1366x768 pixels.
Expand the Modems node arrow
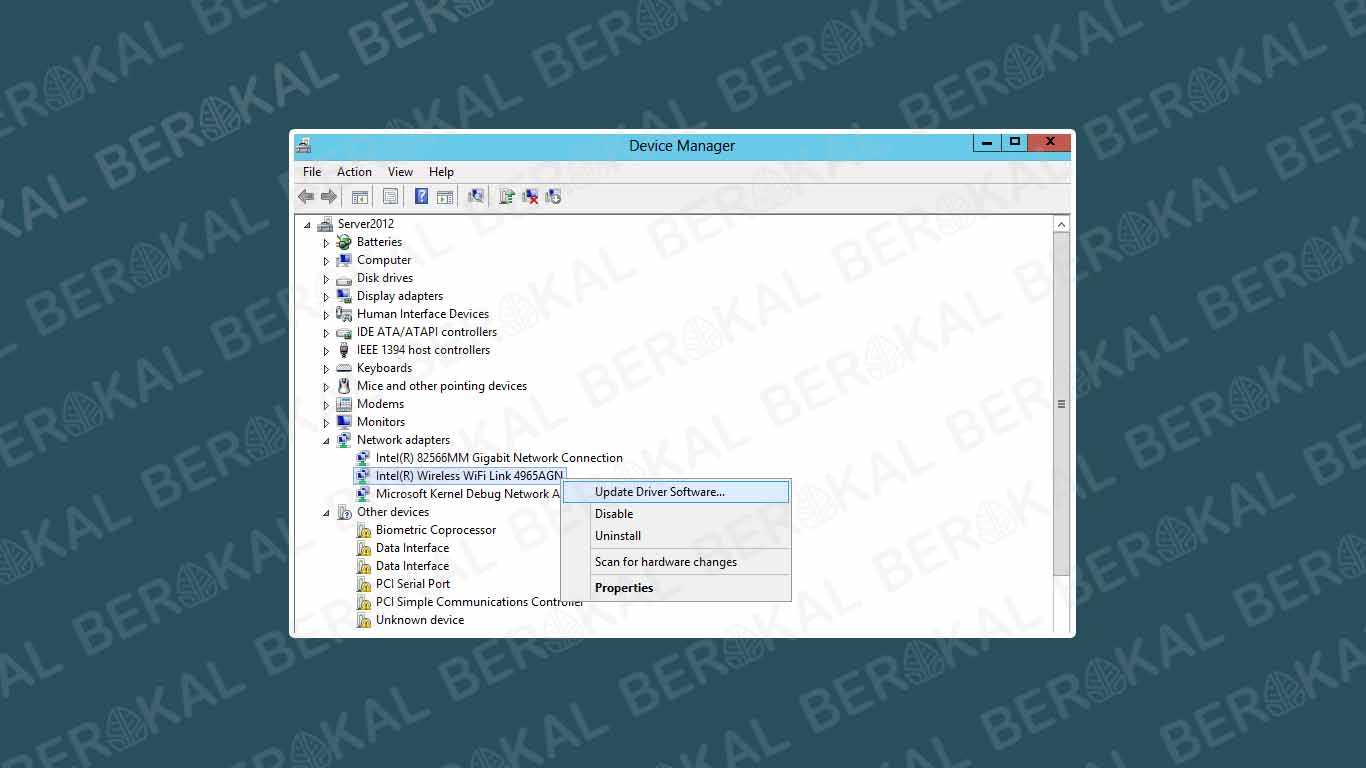click(x=326, y=405)
